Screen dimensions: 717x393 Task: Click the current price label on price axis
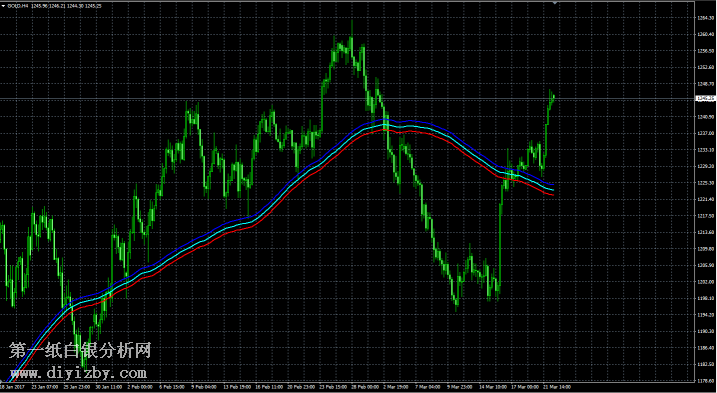705,98
